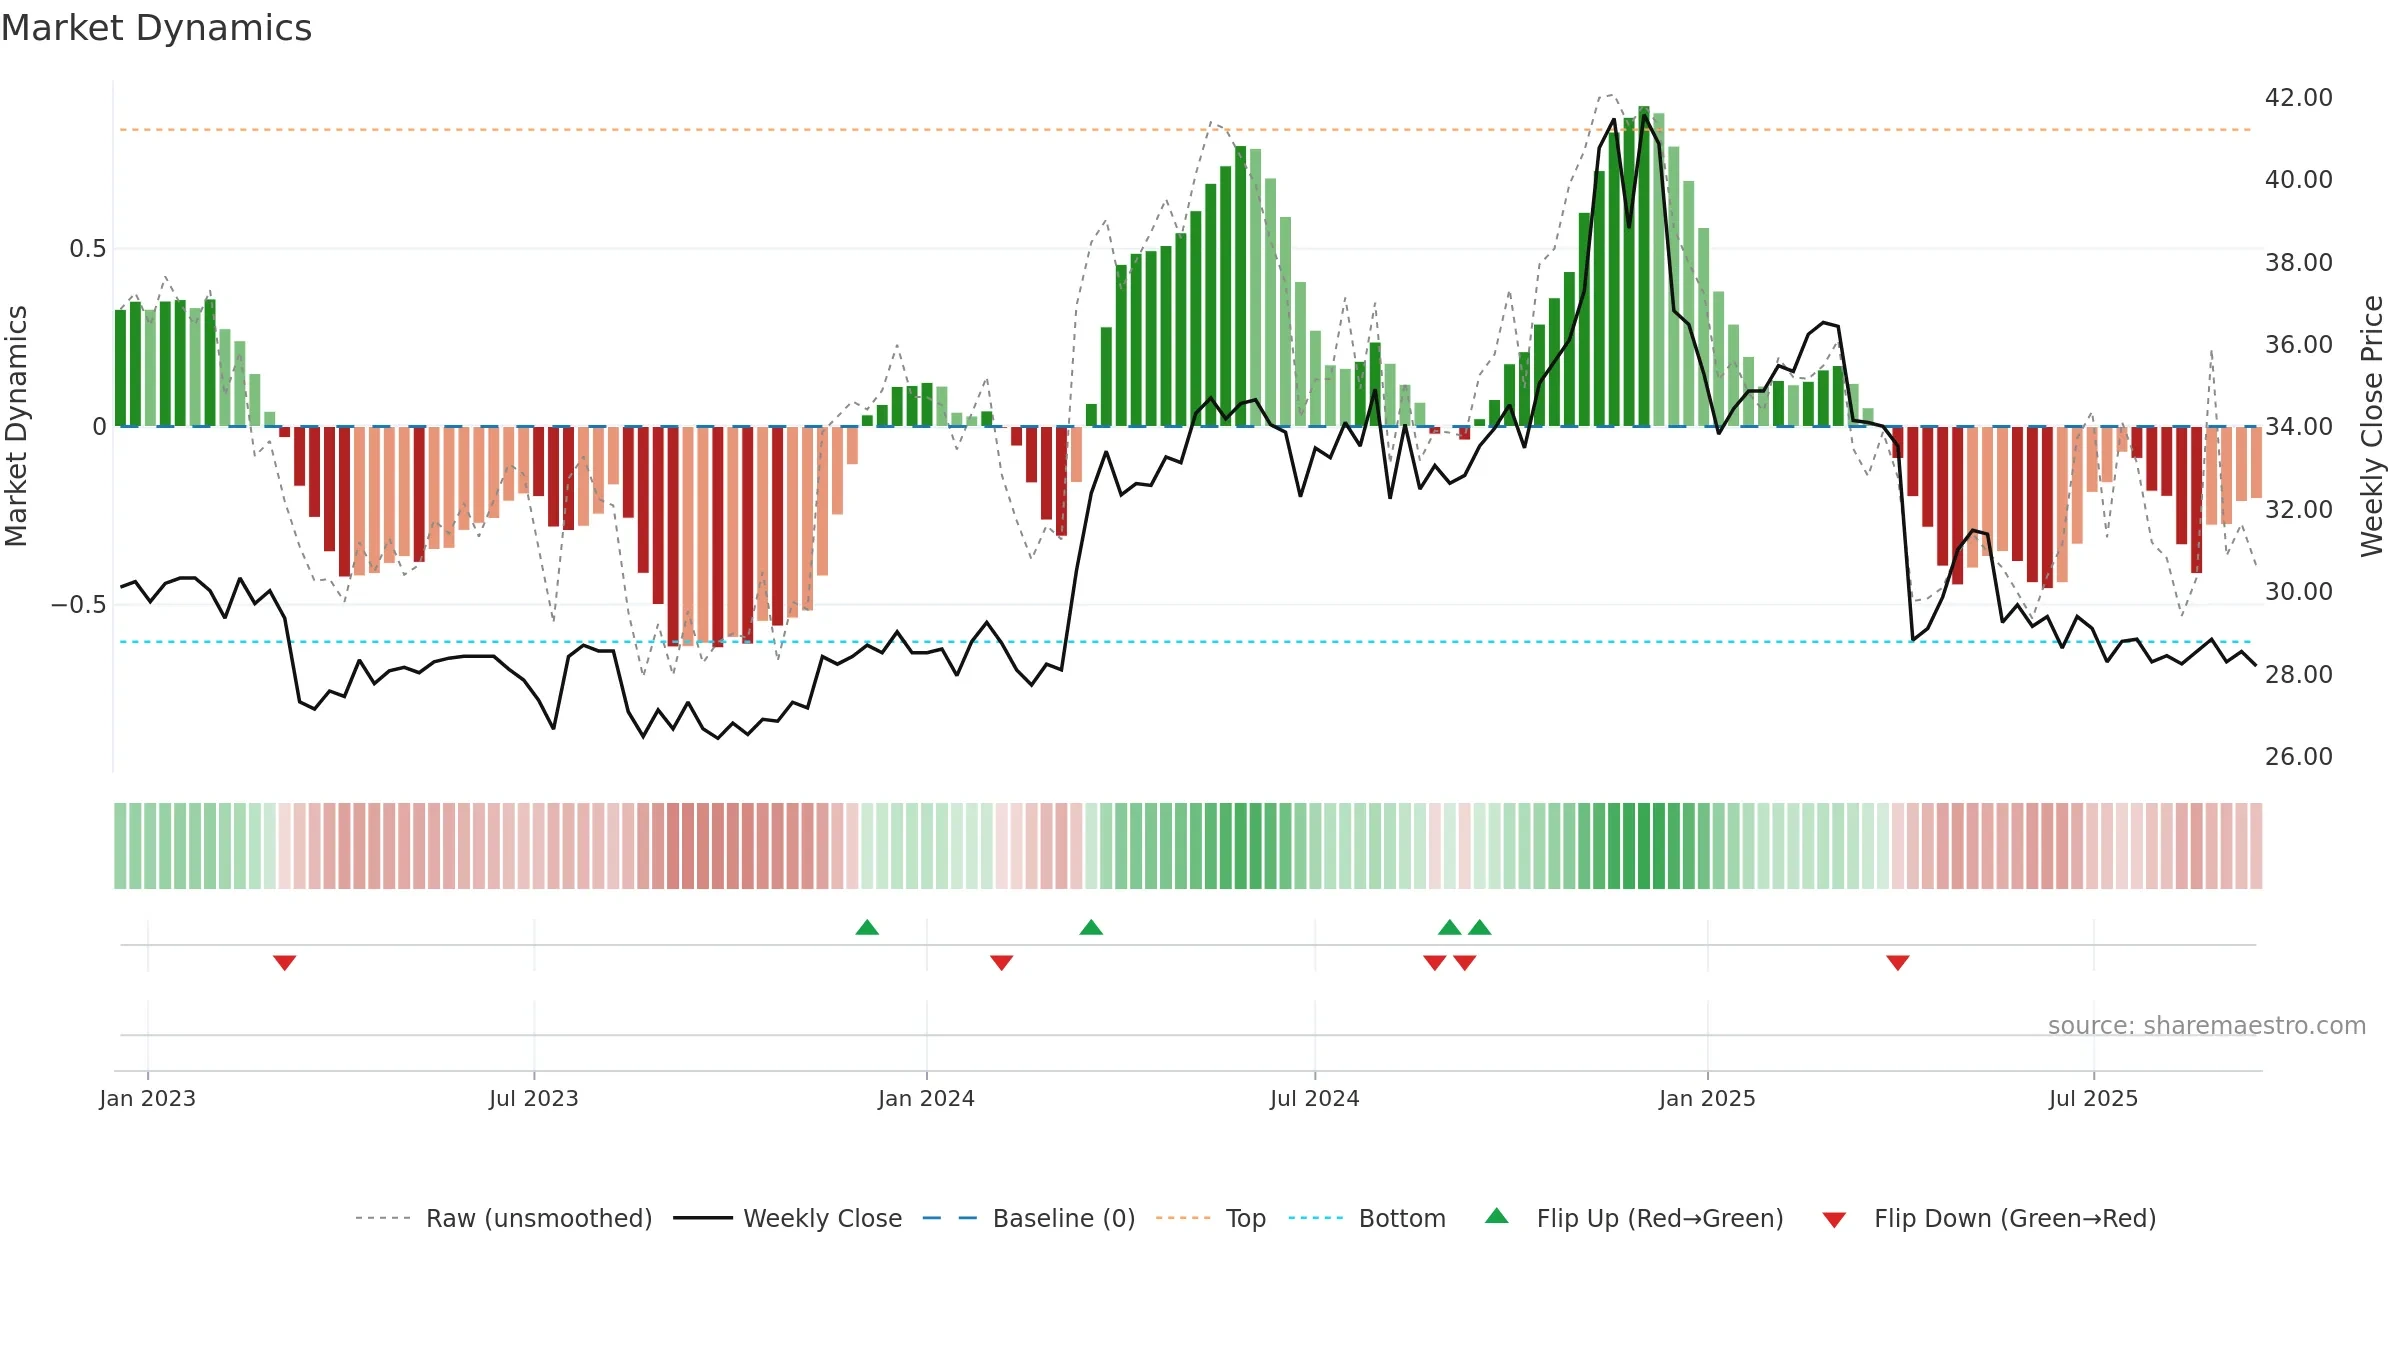Toggle the Weekly Close legend entry
2400x1350 pixels.
(x=788, y=1218)
